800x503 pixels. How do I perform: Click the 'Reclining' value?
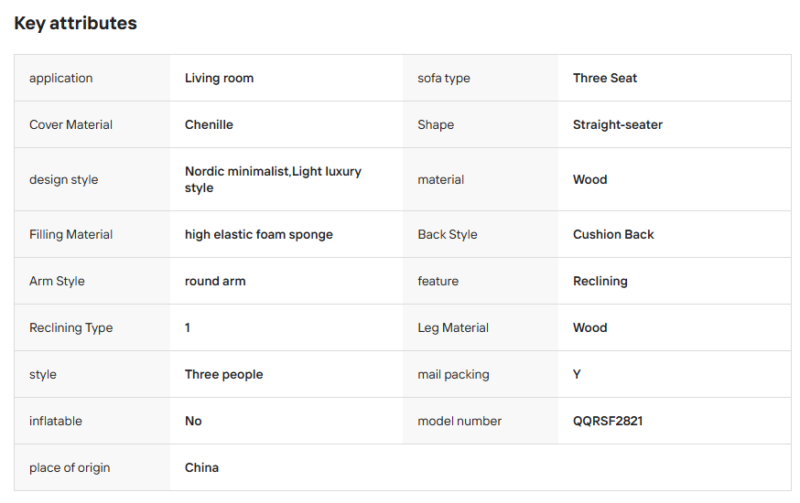click(x=600, y=281)
